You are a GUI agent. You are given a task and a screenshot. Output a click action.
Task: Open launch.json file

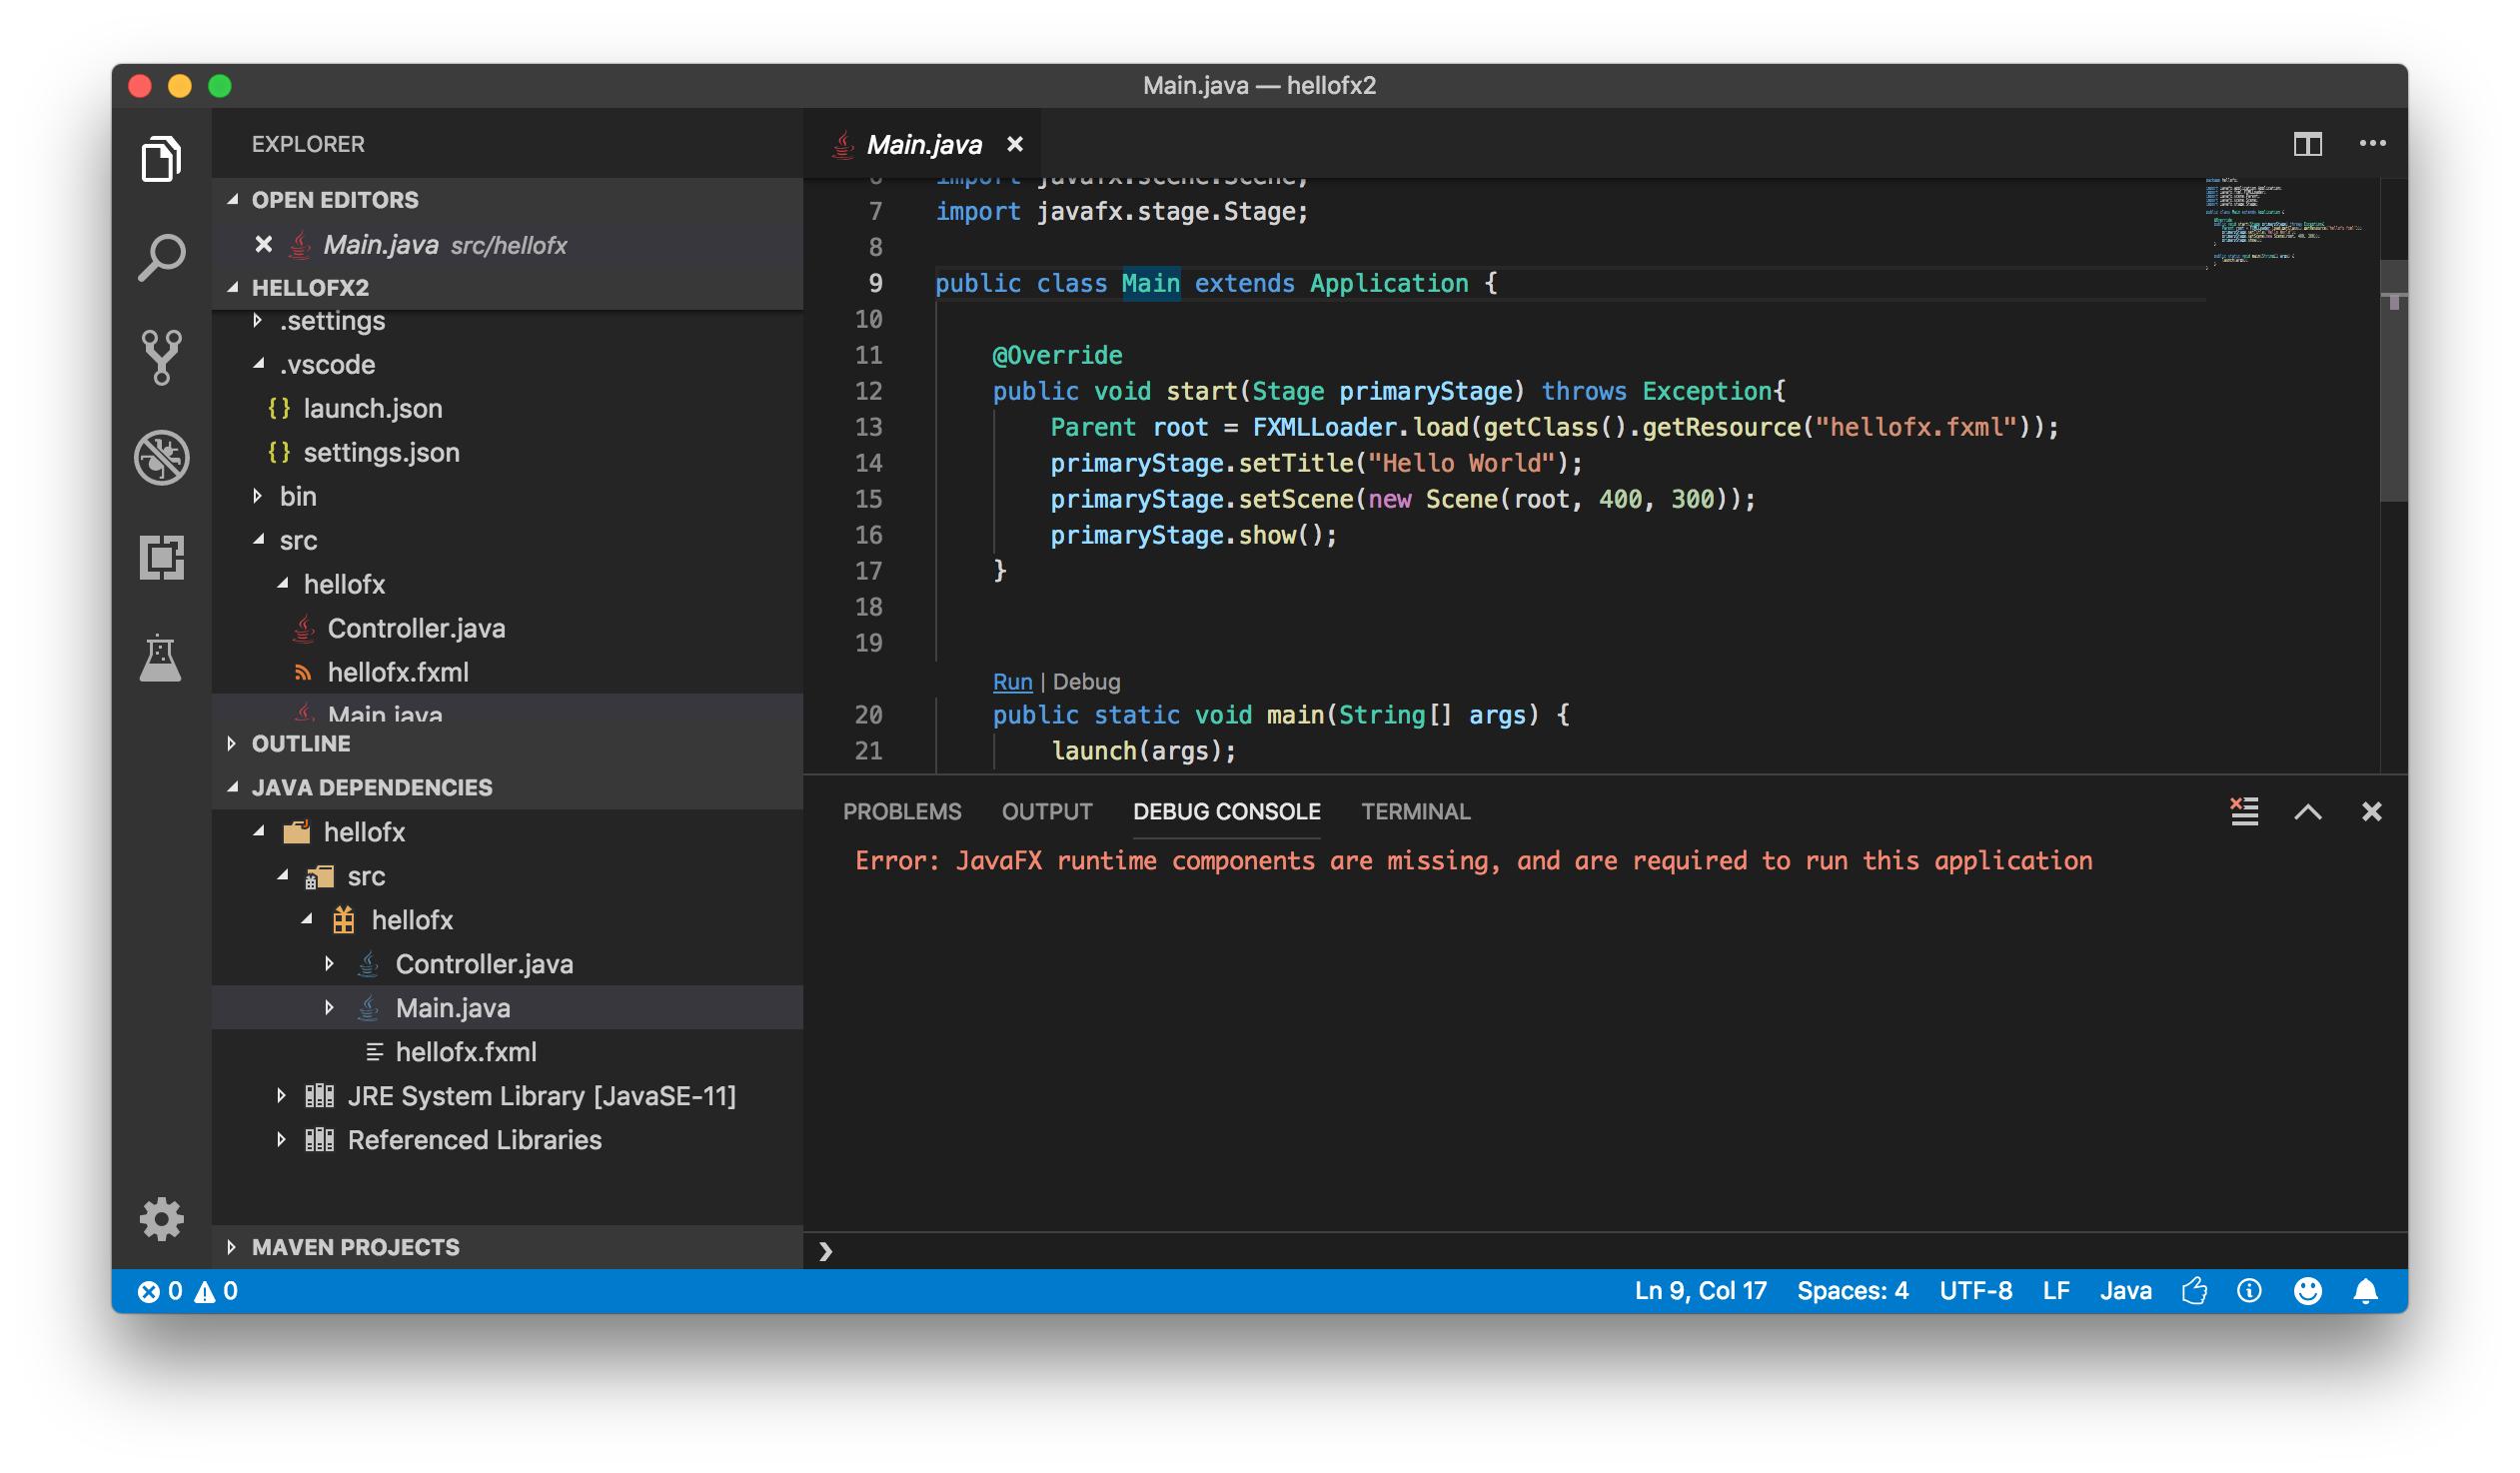507,408
